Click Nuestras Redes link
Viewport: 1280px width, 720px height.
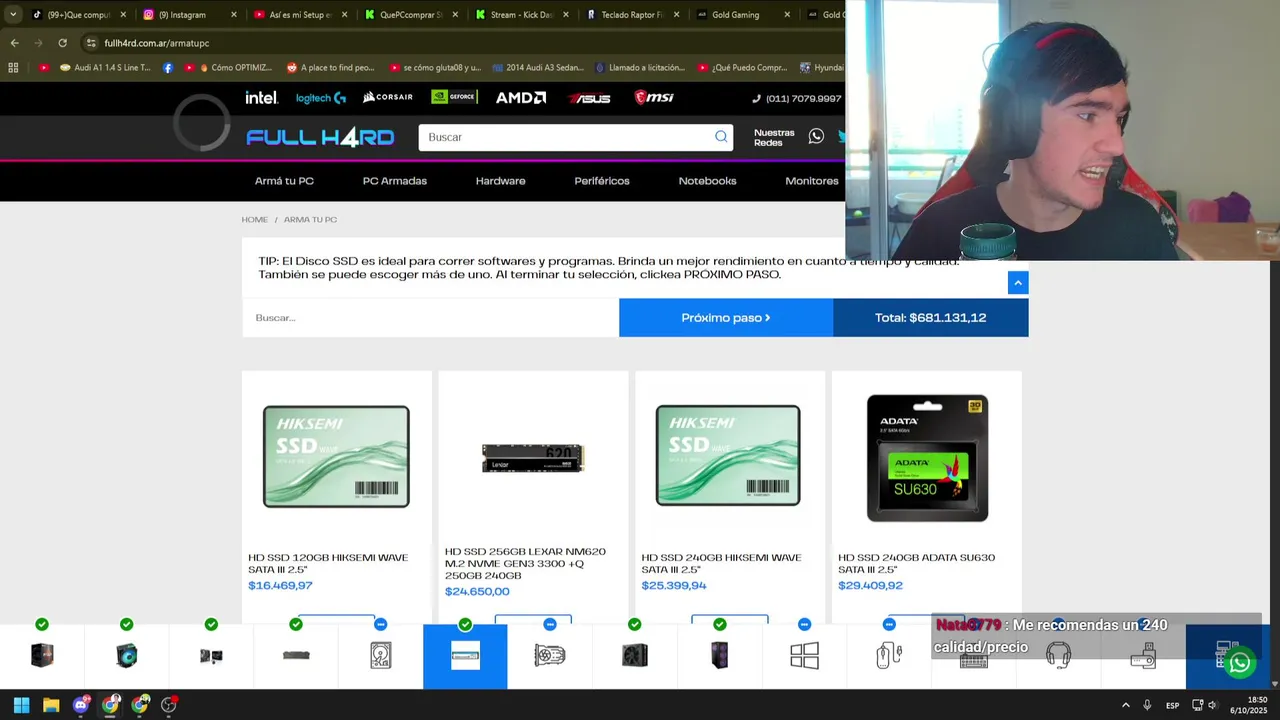tap(774, 137)
